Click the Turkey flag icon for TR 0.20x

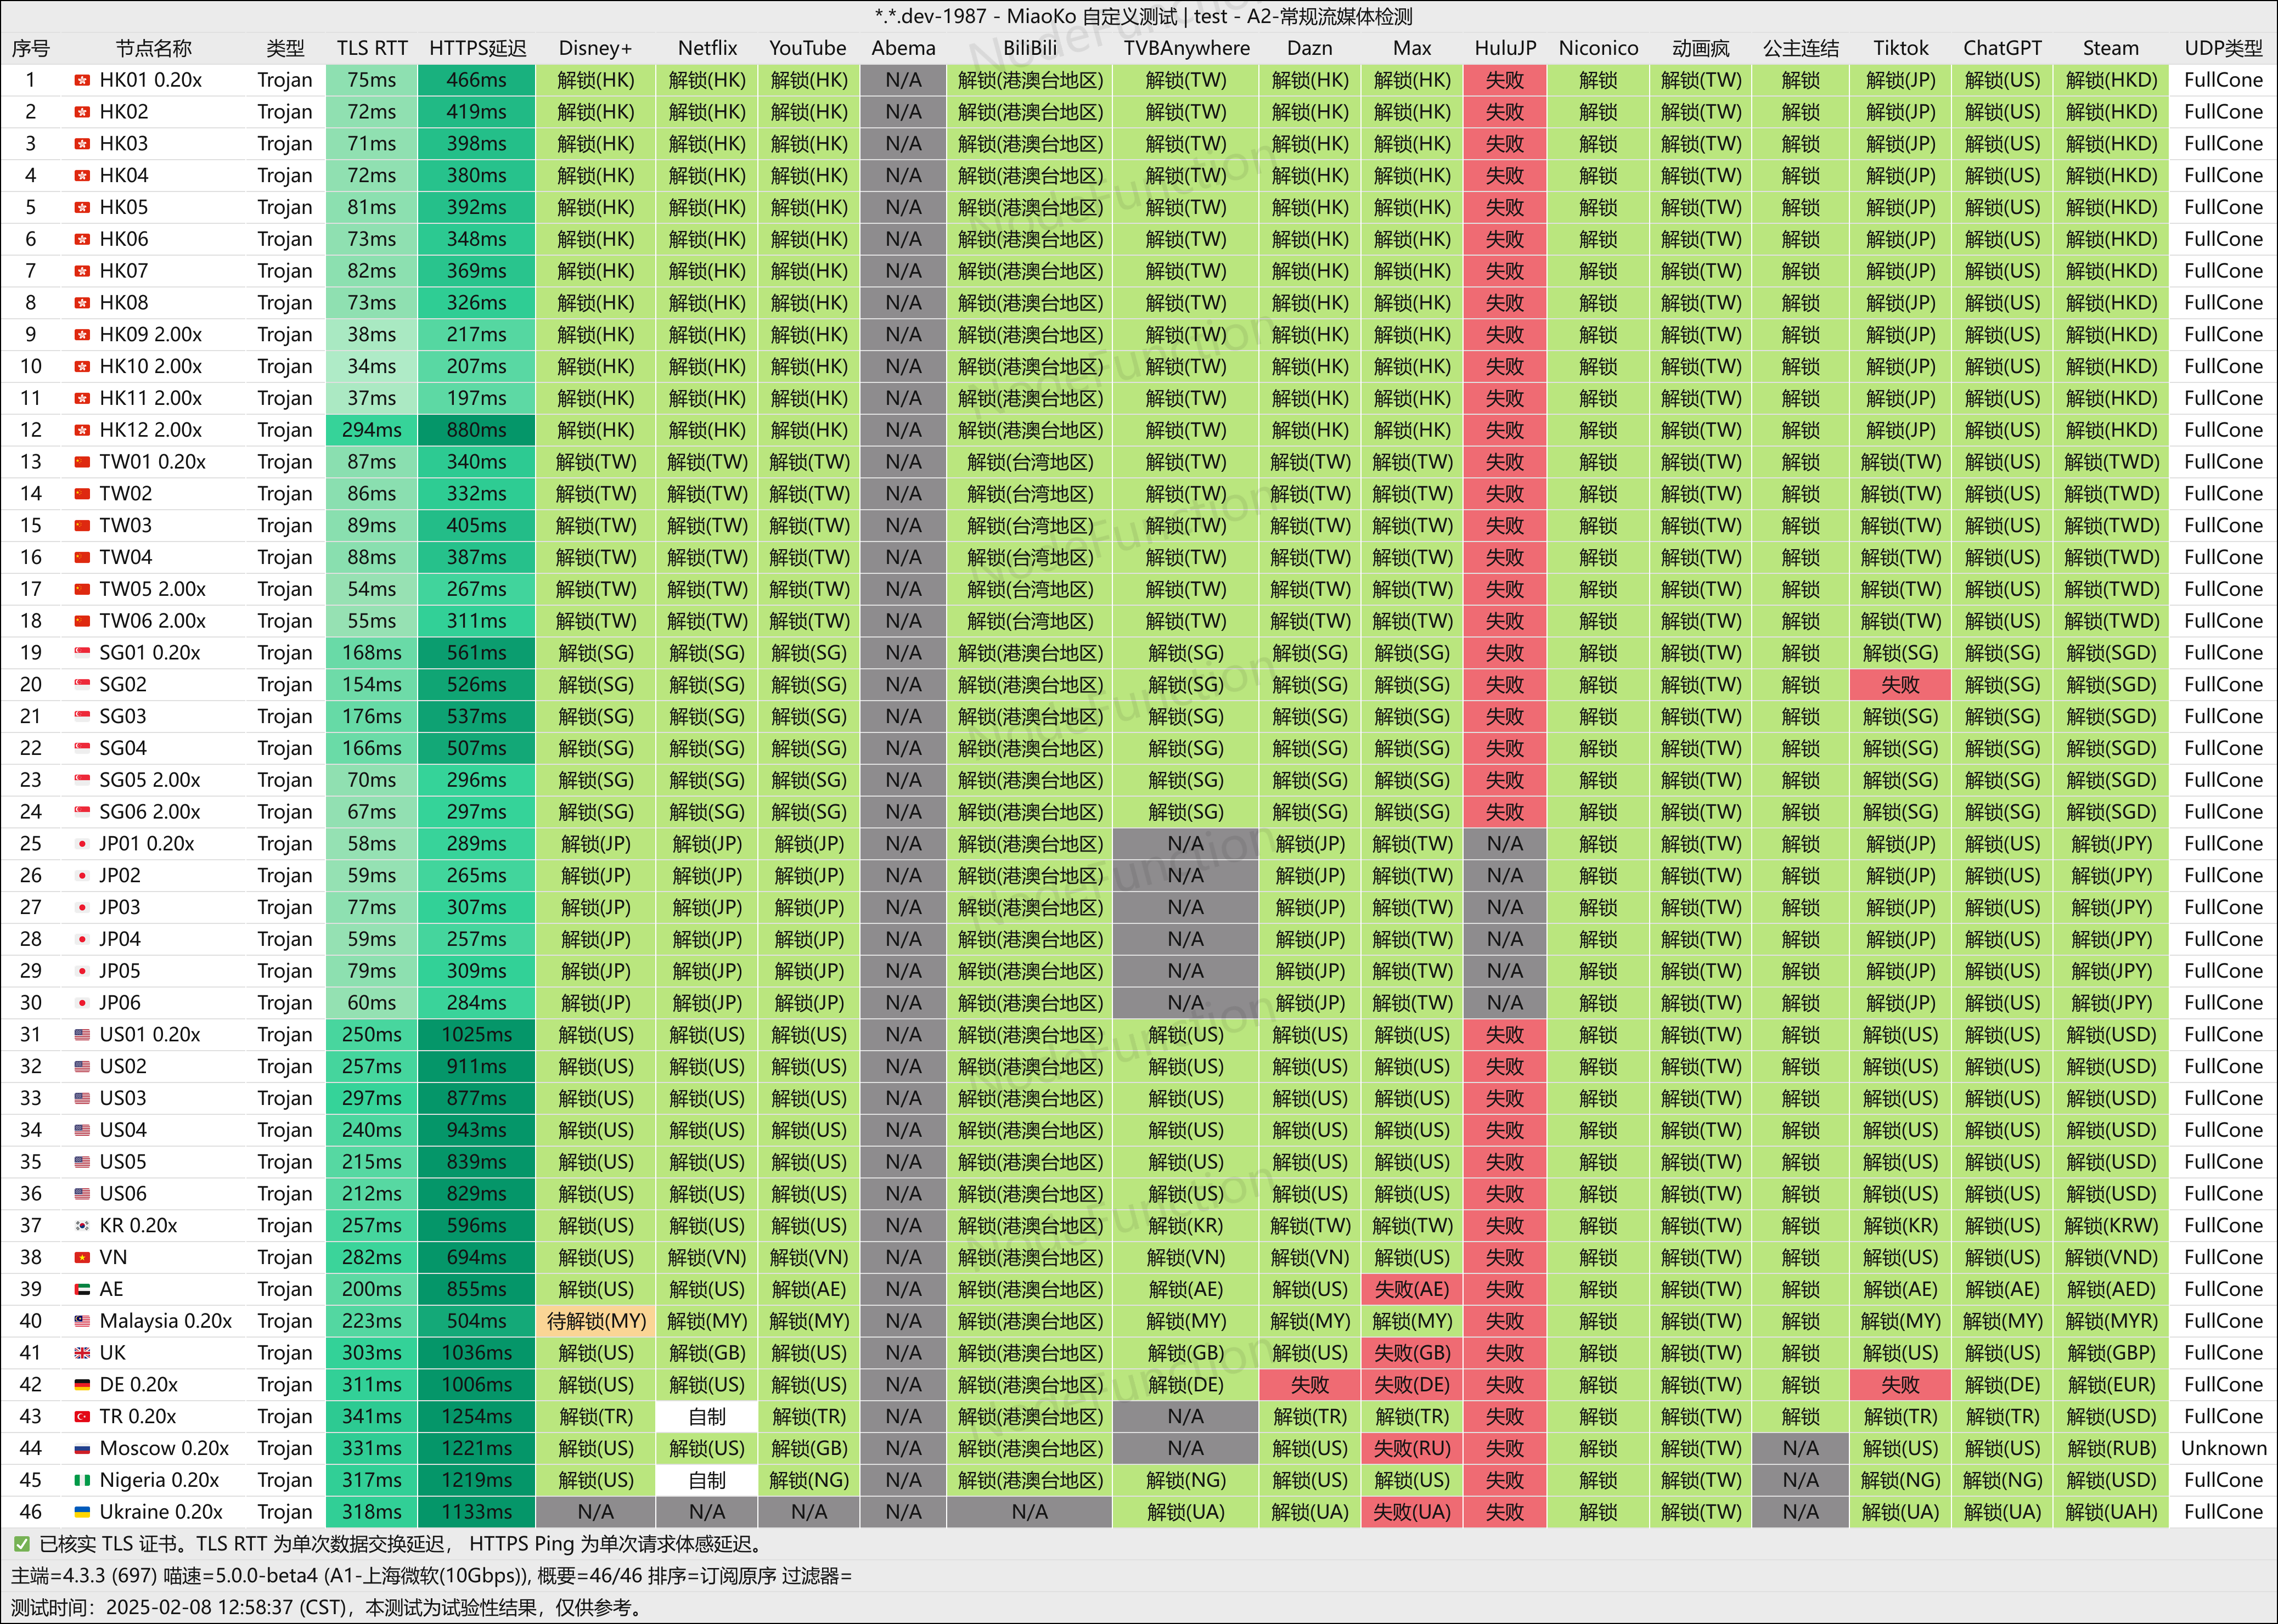tap(82, 1417)
